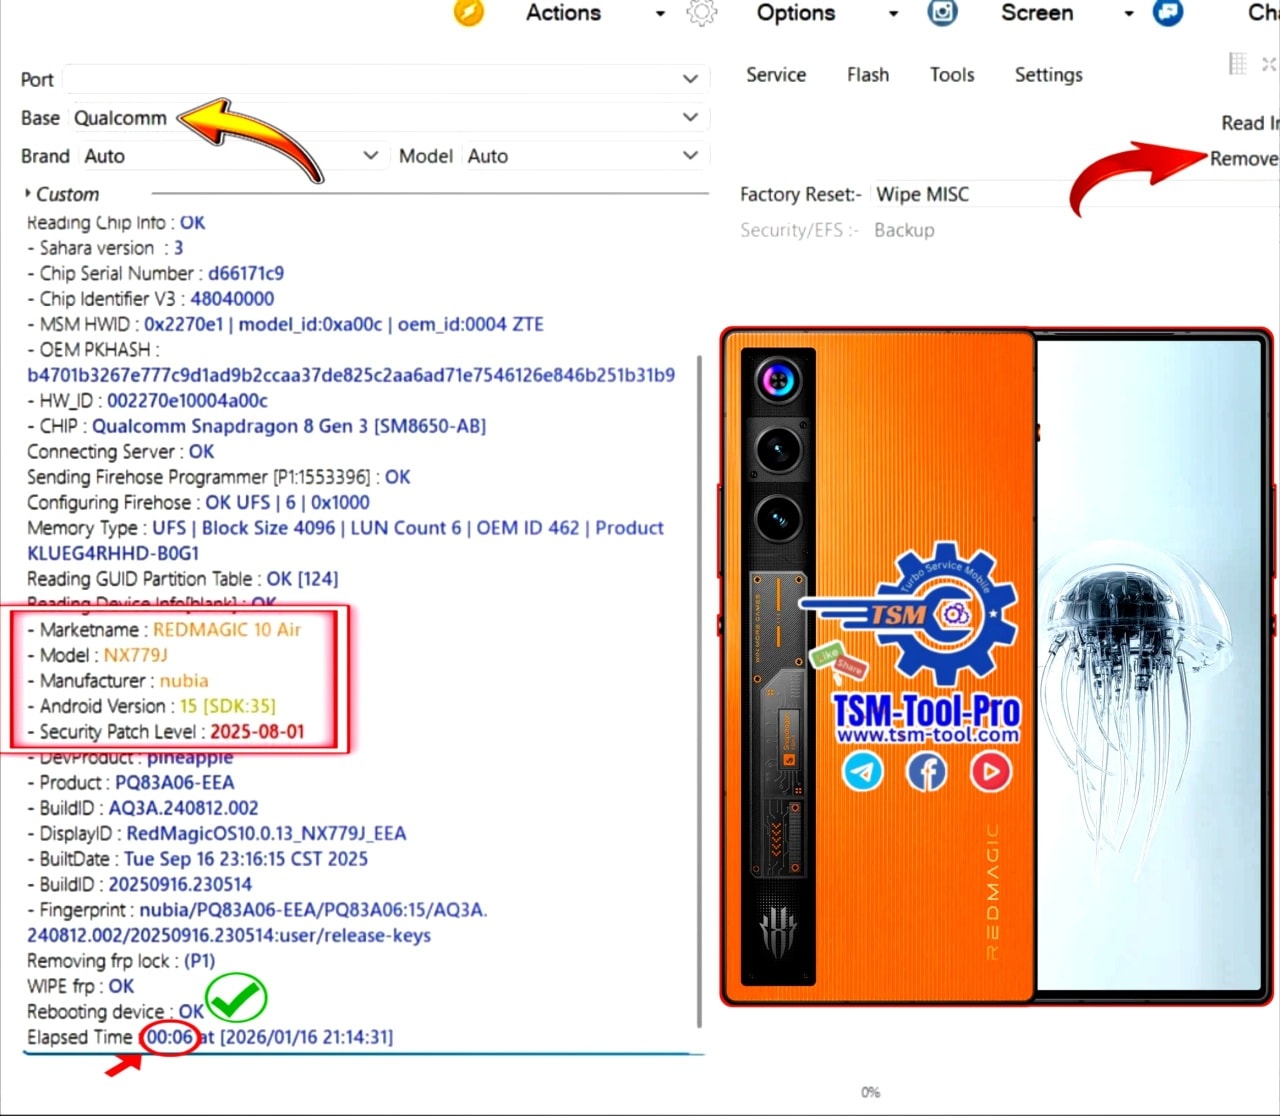Click the Read Info button
1280x1116 pixels.
coord(1249,123)
